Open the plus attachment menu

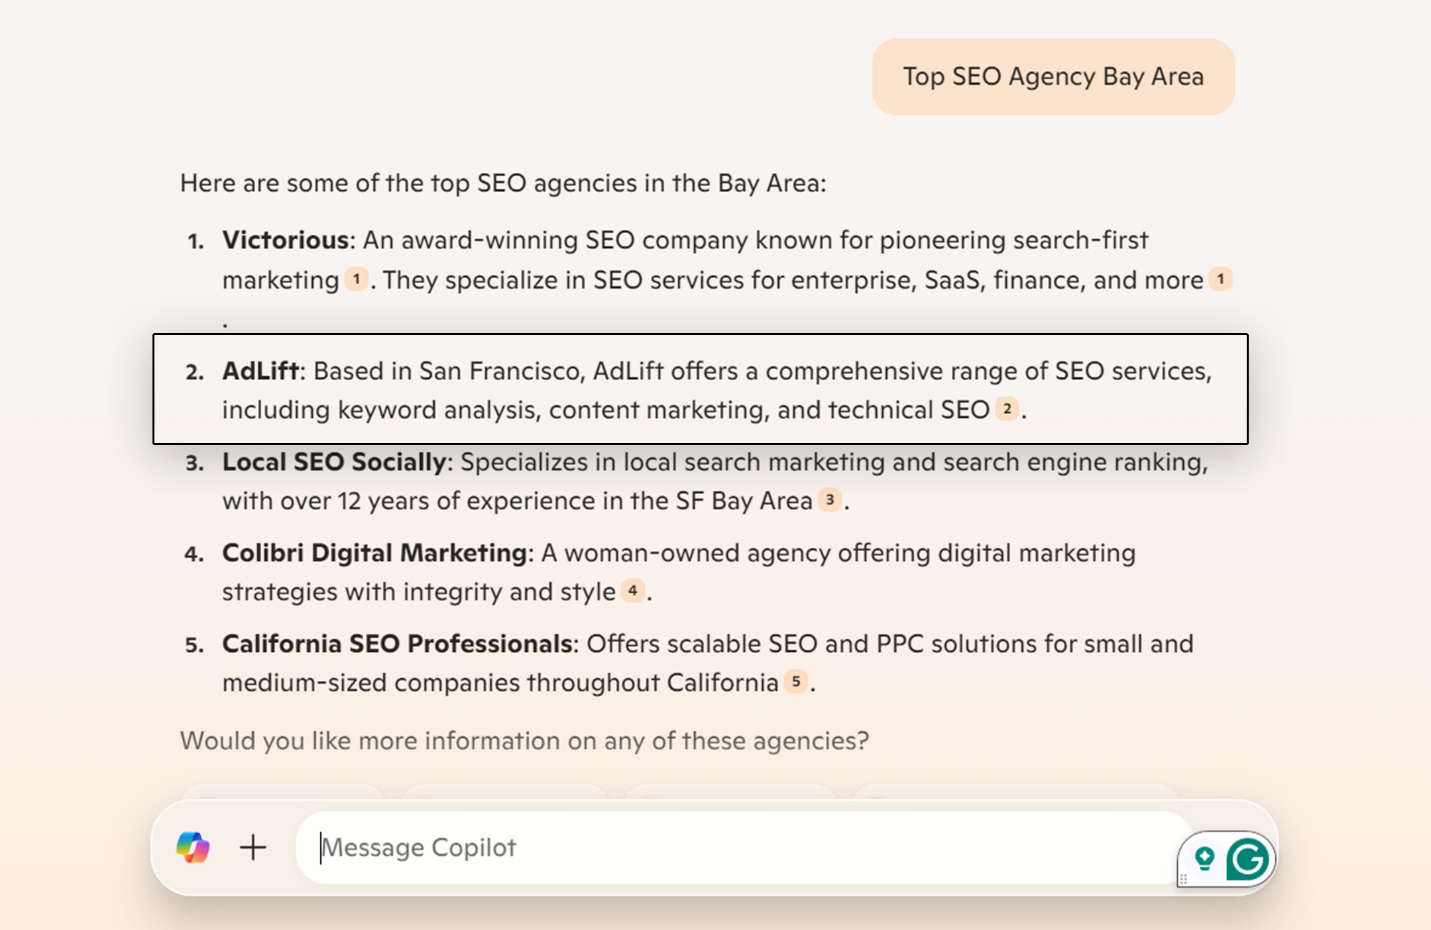[253, 848]
